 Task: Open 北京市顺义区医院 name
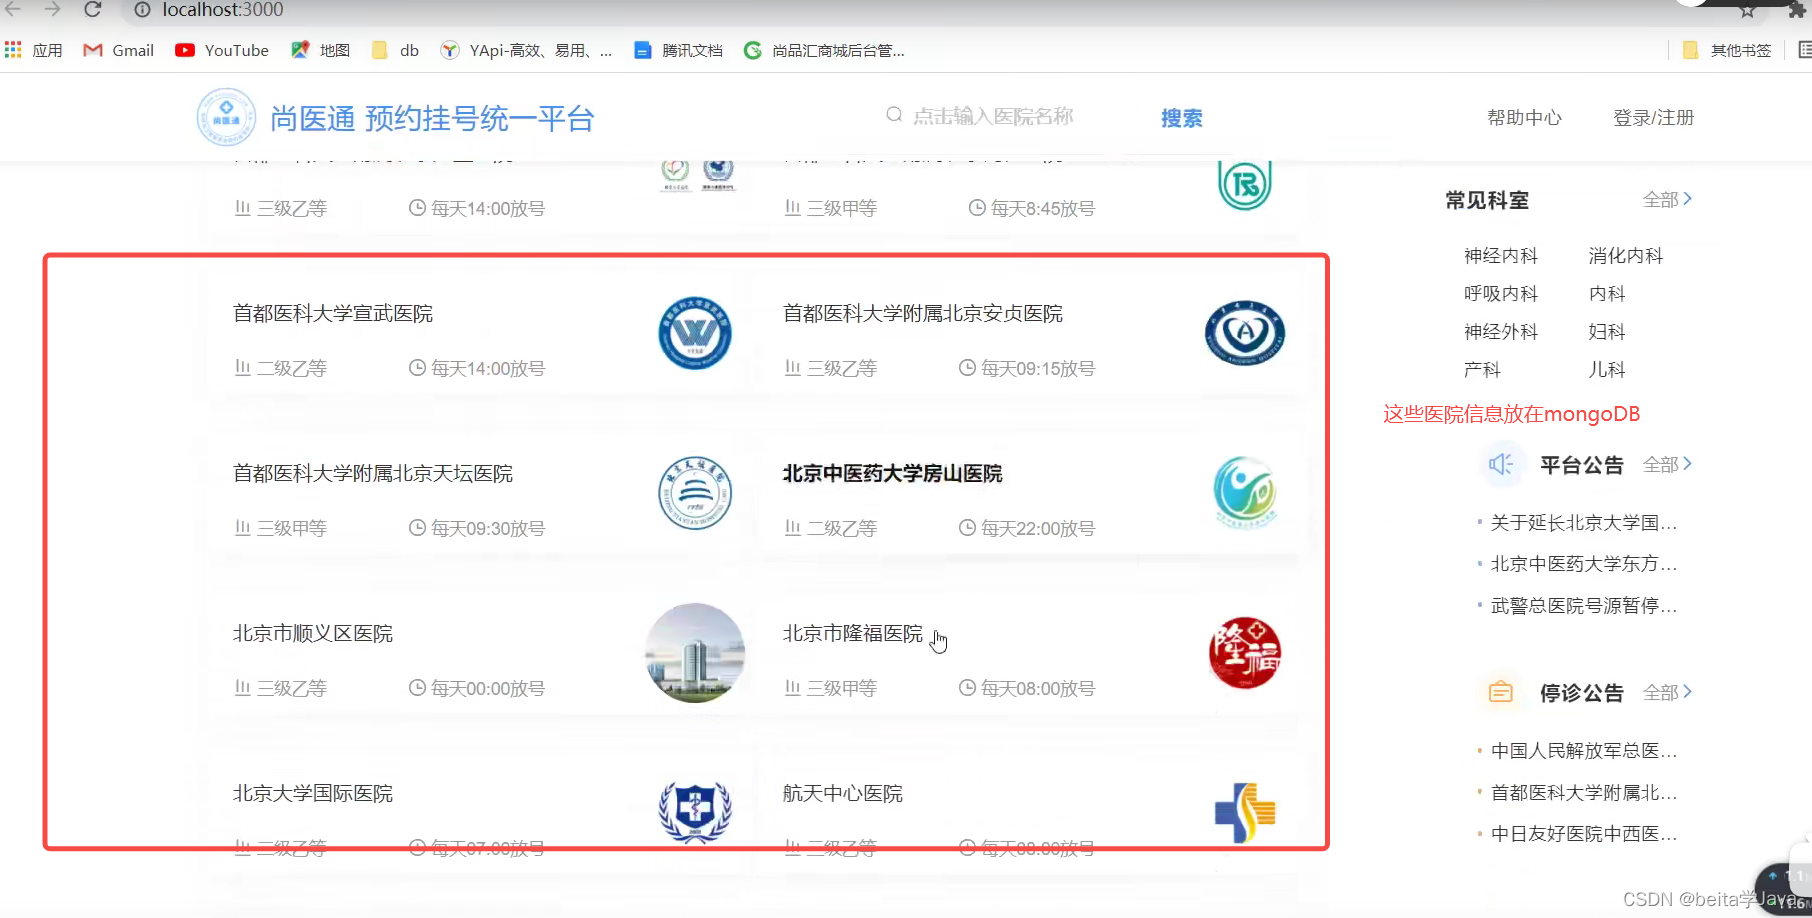[313, 634]
